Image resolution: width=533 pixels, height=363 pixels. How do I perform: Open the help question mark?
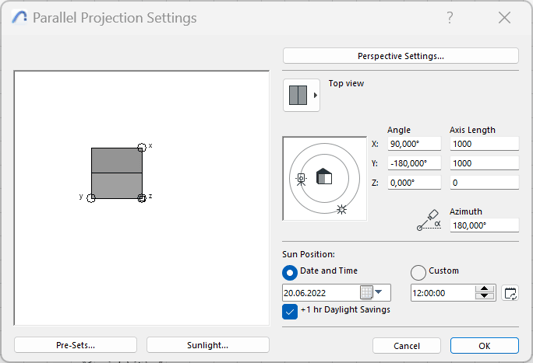pyautogui.click(x=450, y=17)
